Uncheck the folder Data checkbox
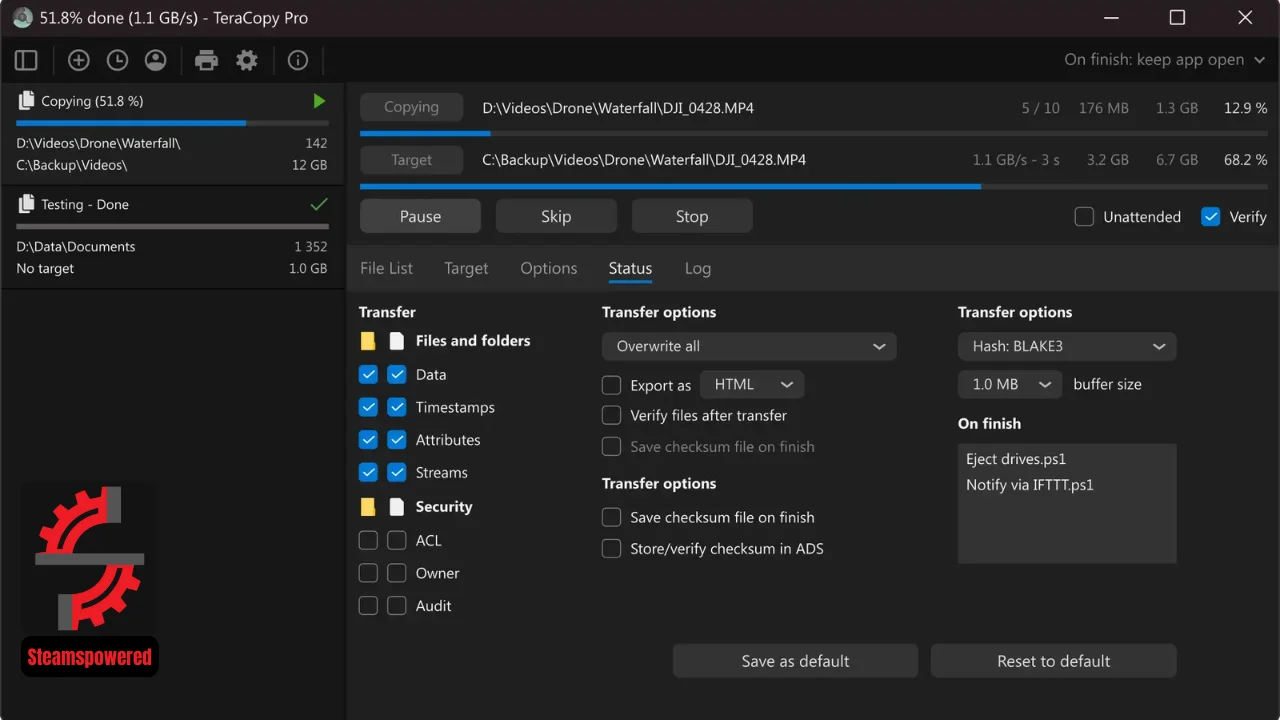 tap(368, 374)
